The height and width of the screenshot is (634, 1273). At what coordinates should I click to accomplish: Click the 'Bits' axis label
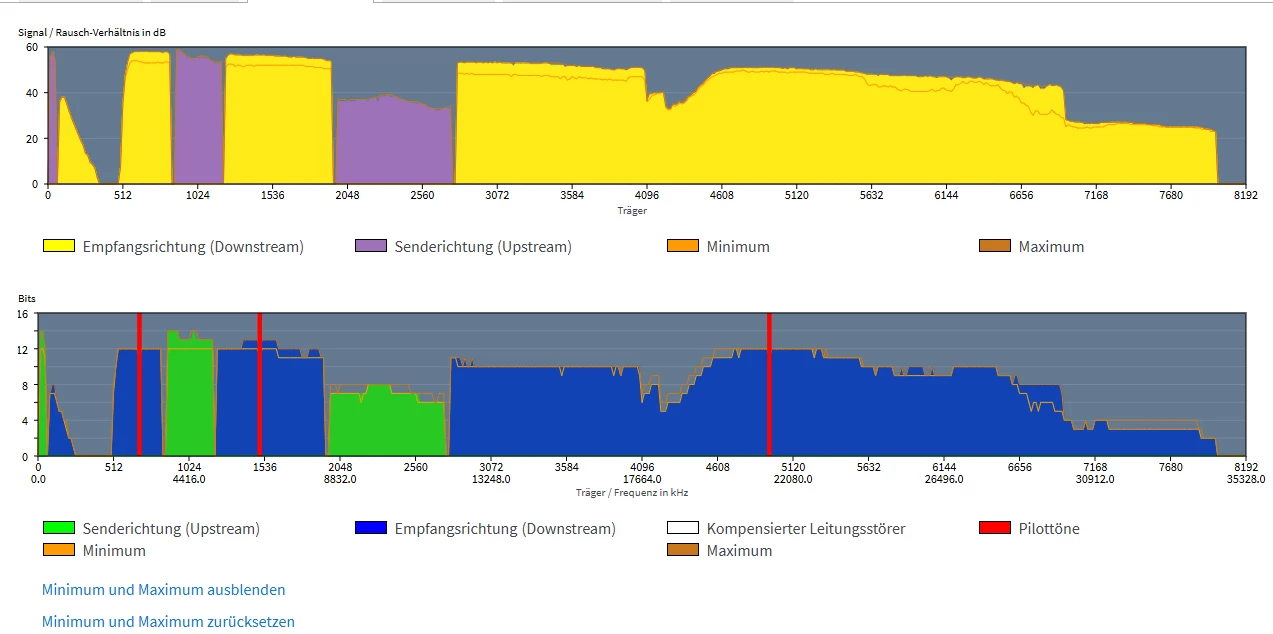coord(27,299)
